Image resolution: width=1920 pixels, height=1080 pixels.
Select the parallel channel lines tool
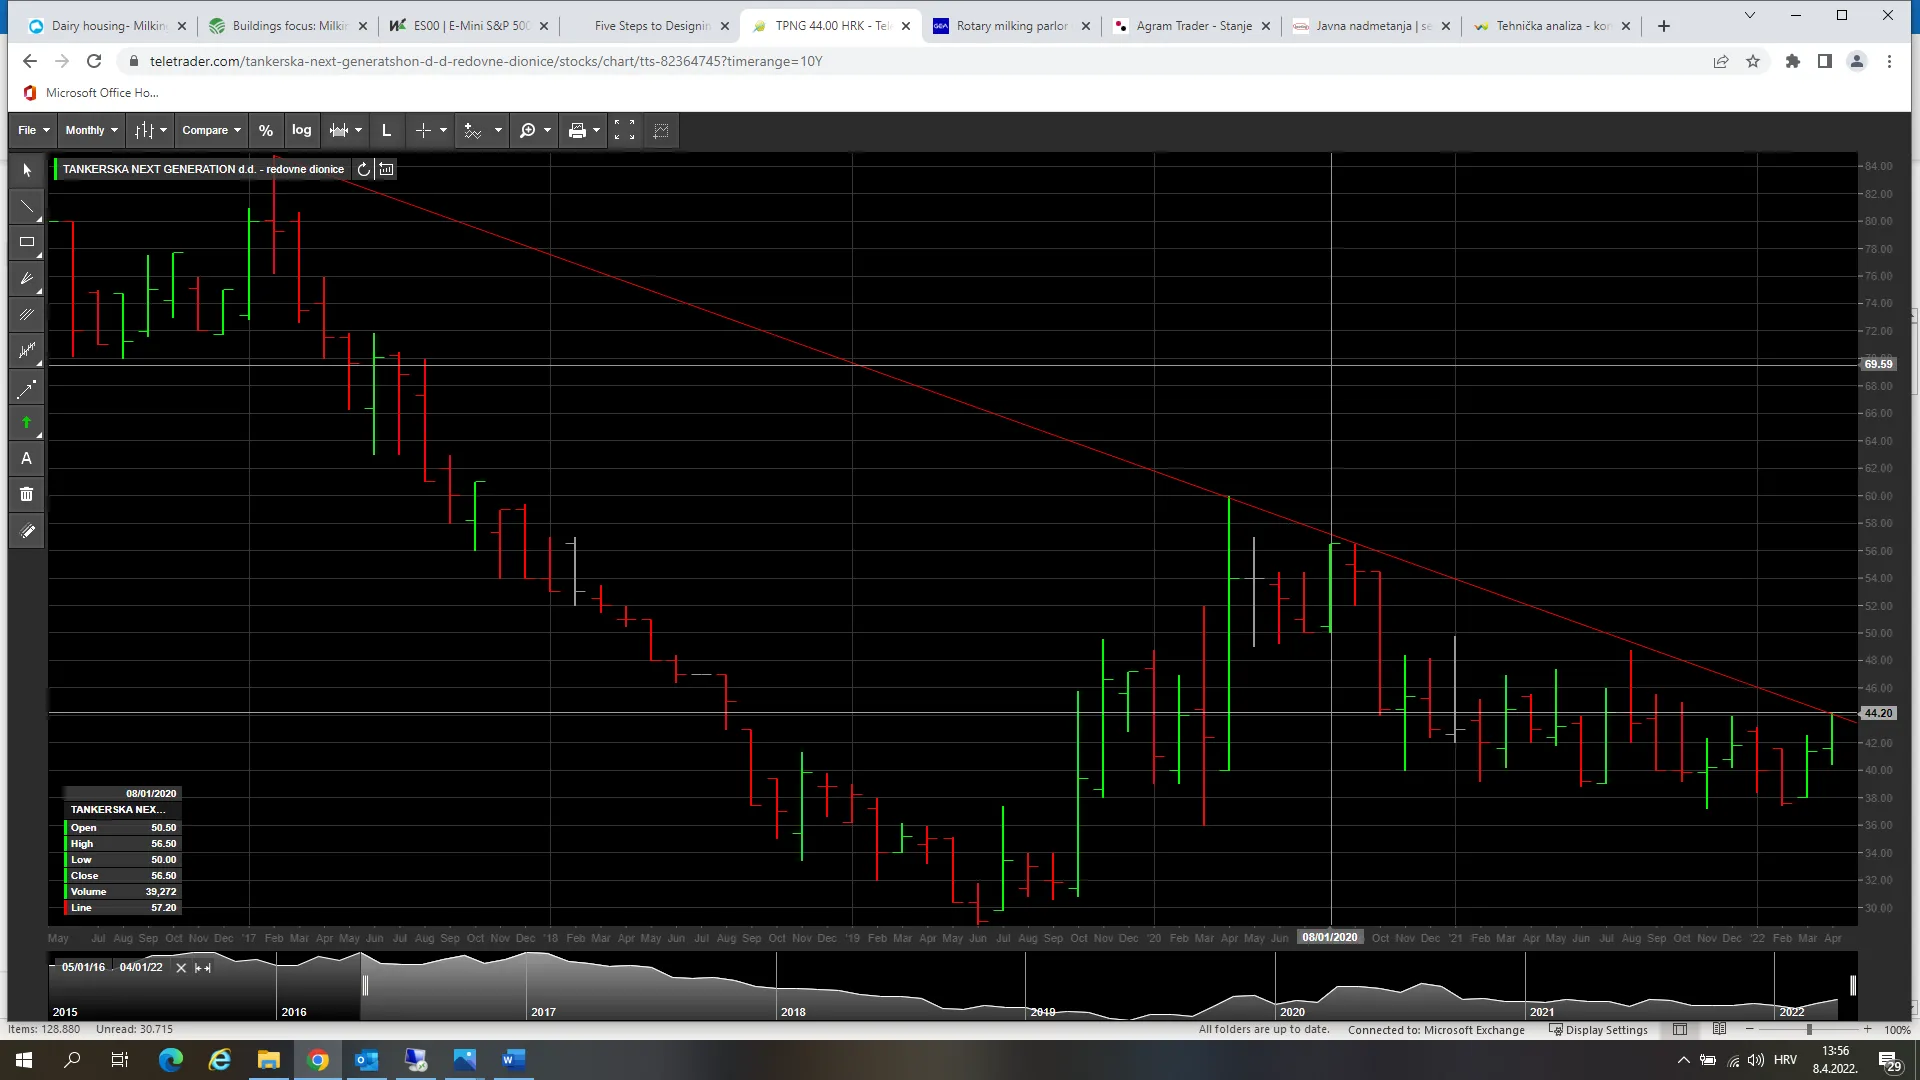[26, 314]
